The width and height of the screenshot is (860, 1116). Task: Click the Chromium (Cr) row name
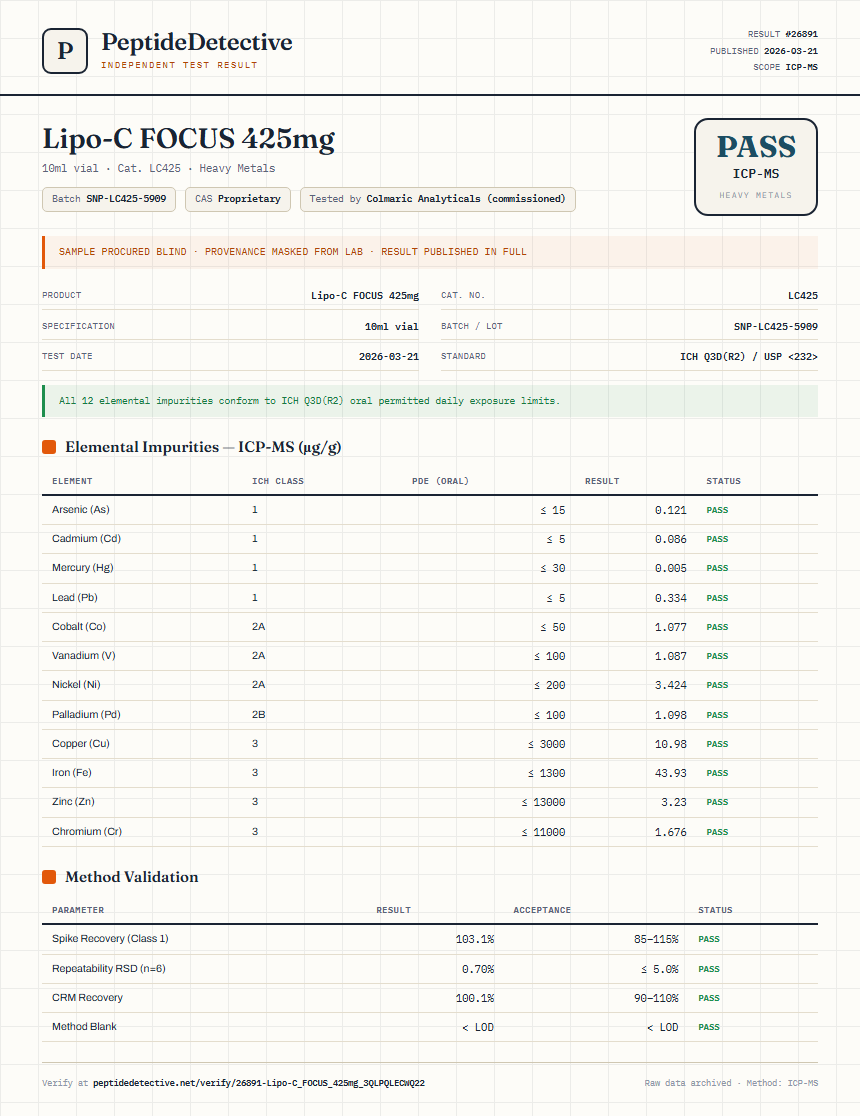pyautogui.click(x=87, y=831)
